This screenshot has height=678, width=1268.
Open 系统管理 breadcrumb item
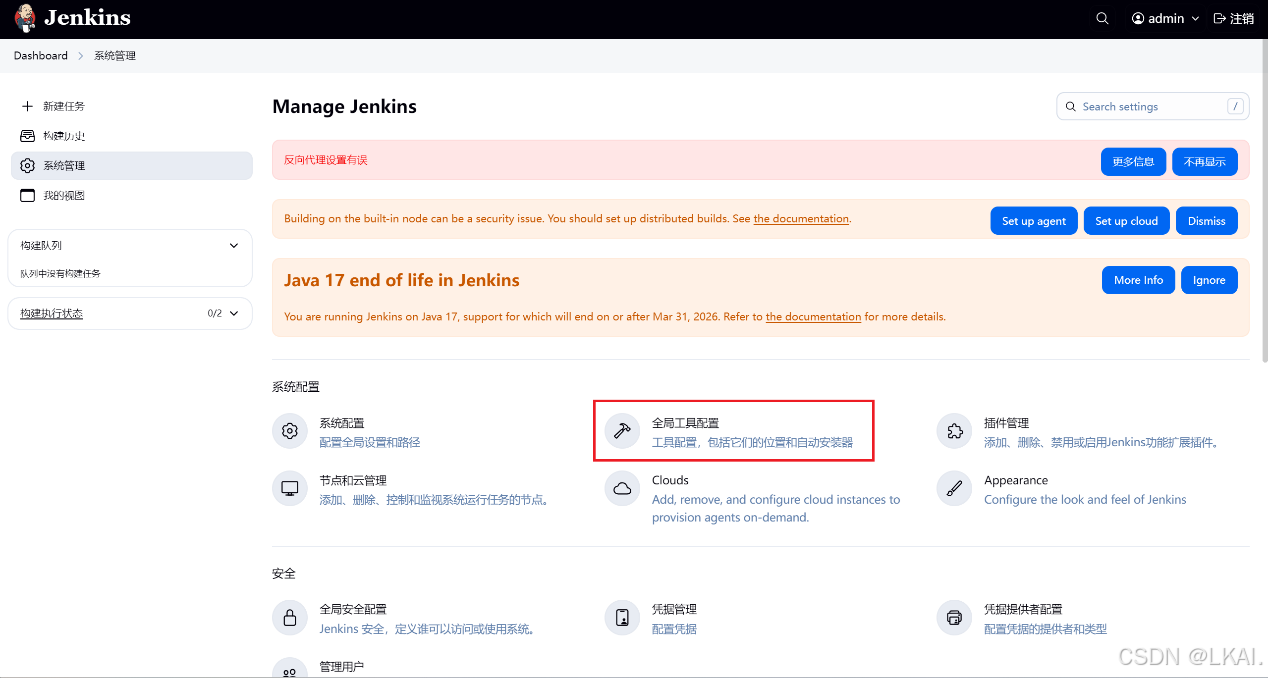tap(115, 56)
